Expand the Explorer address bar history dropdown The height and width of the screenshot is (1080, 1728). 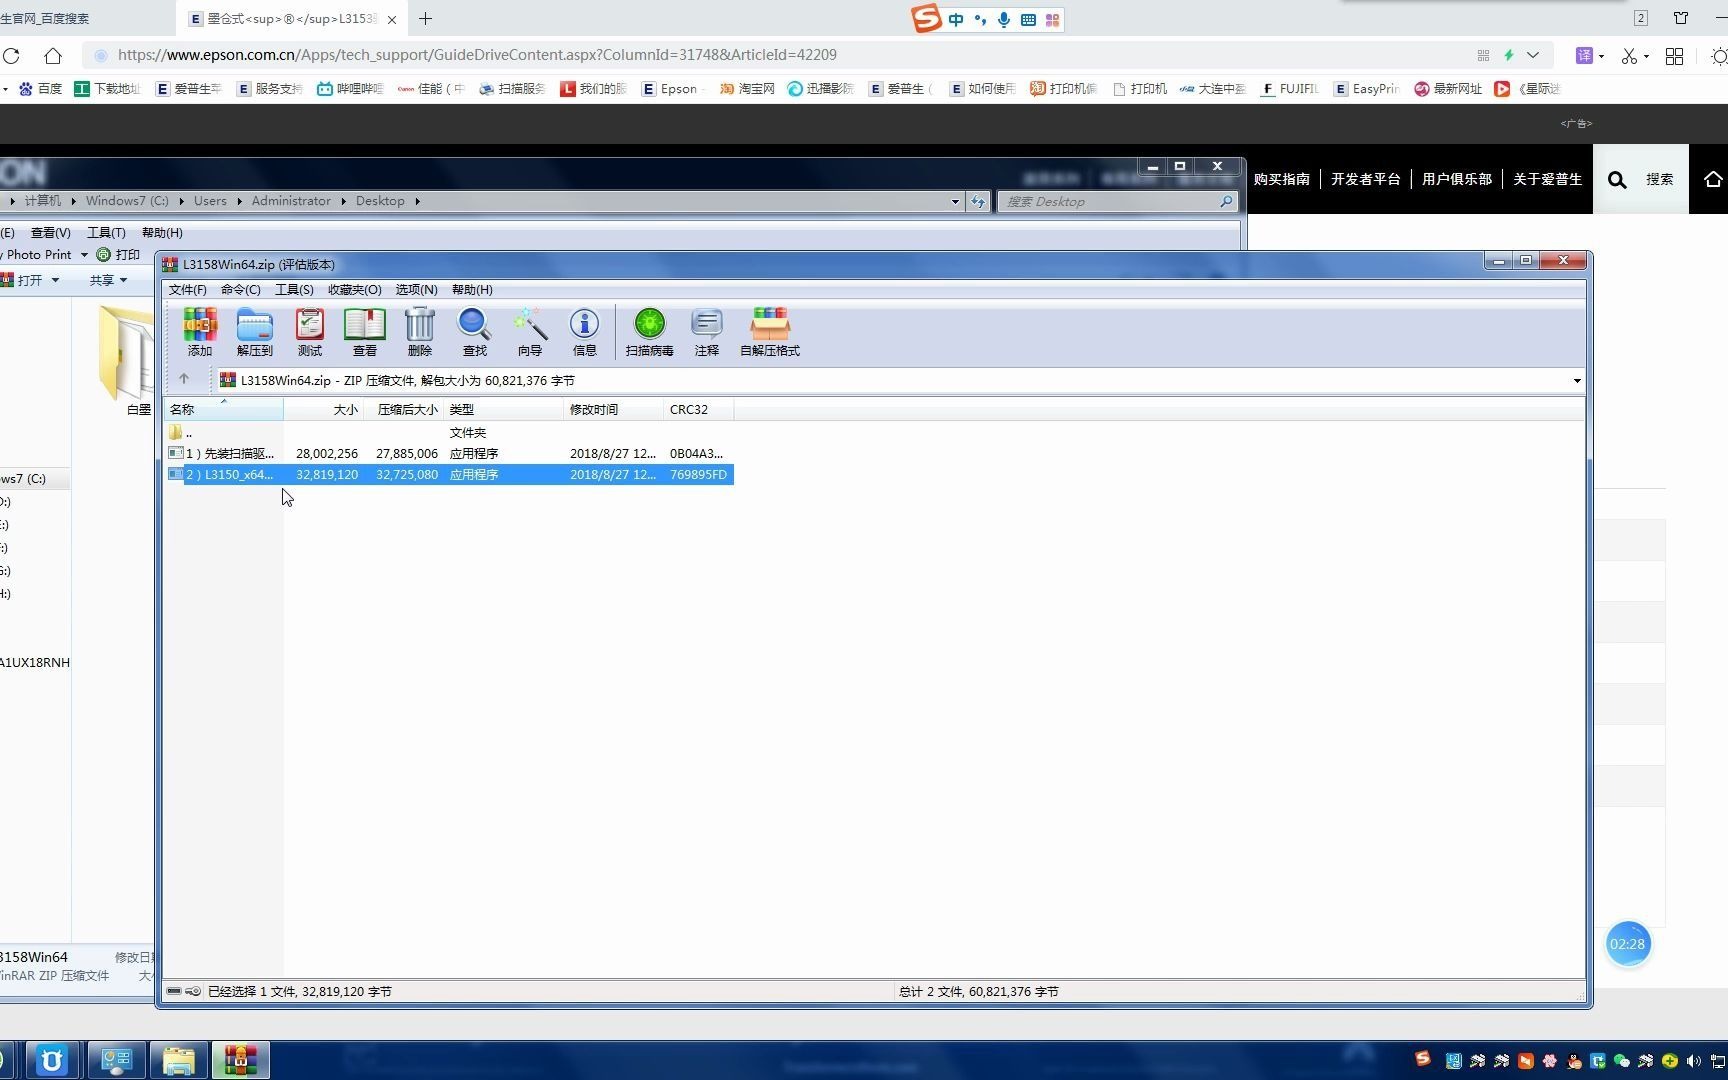point(955,201)
